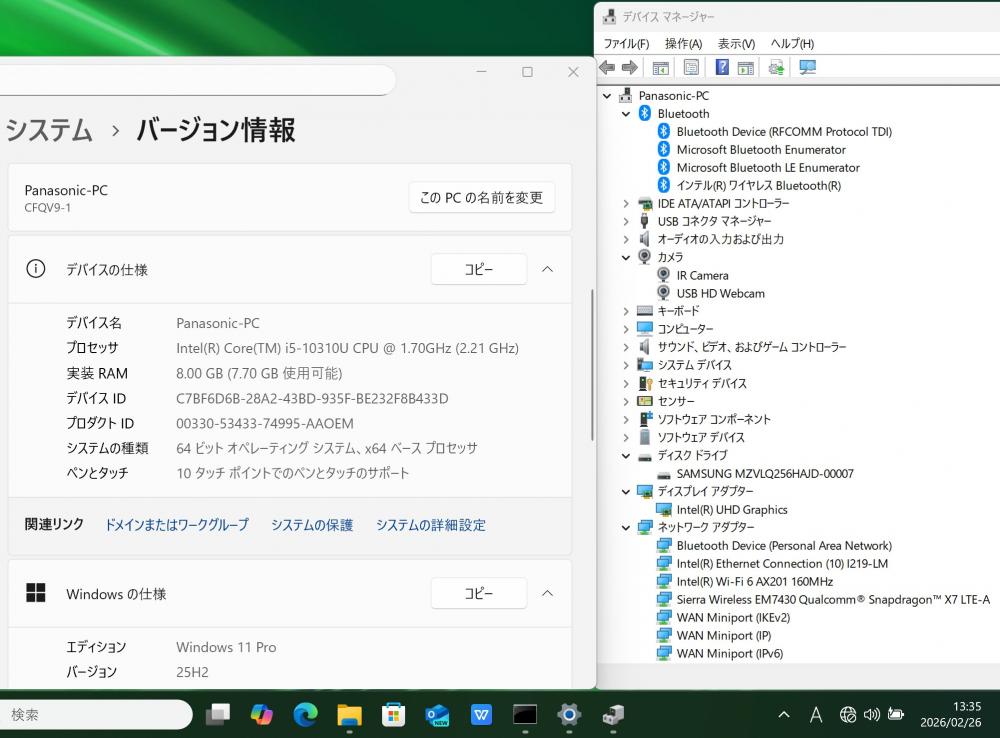Select the IR Camera device
Viewport: 1000px width, 738px height.
tap(702, 275)
